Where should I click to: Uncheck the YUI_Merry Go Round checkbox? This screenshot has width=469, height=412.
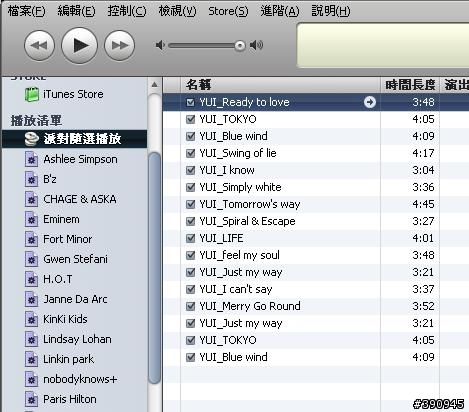(x=190, y=306)
